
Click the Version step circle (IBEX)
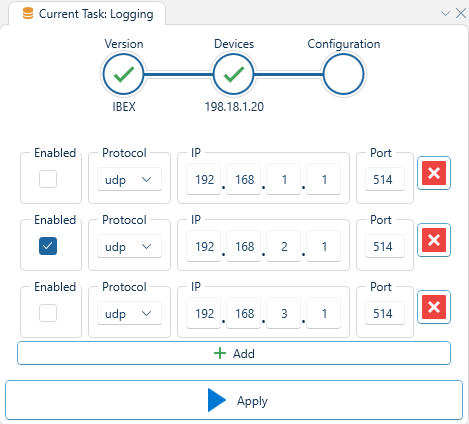124,74
